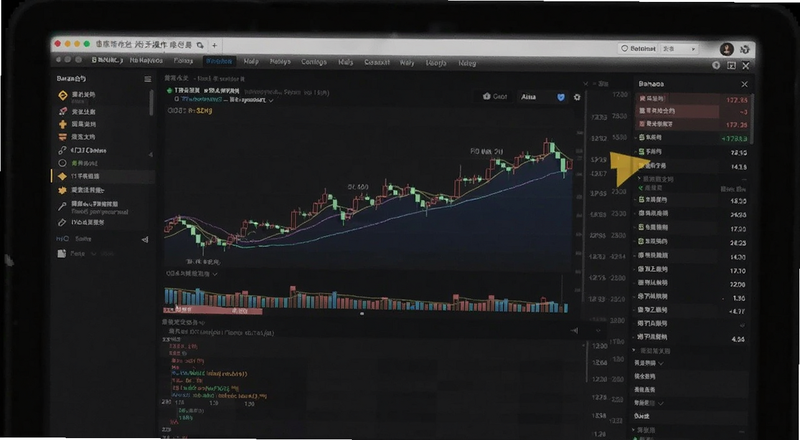
Task: Select the row with green +178 value
Action: tap(693, 138)
